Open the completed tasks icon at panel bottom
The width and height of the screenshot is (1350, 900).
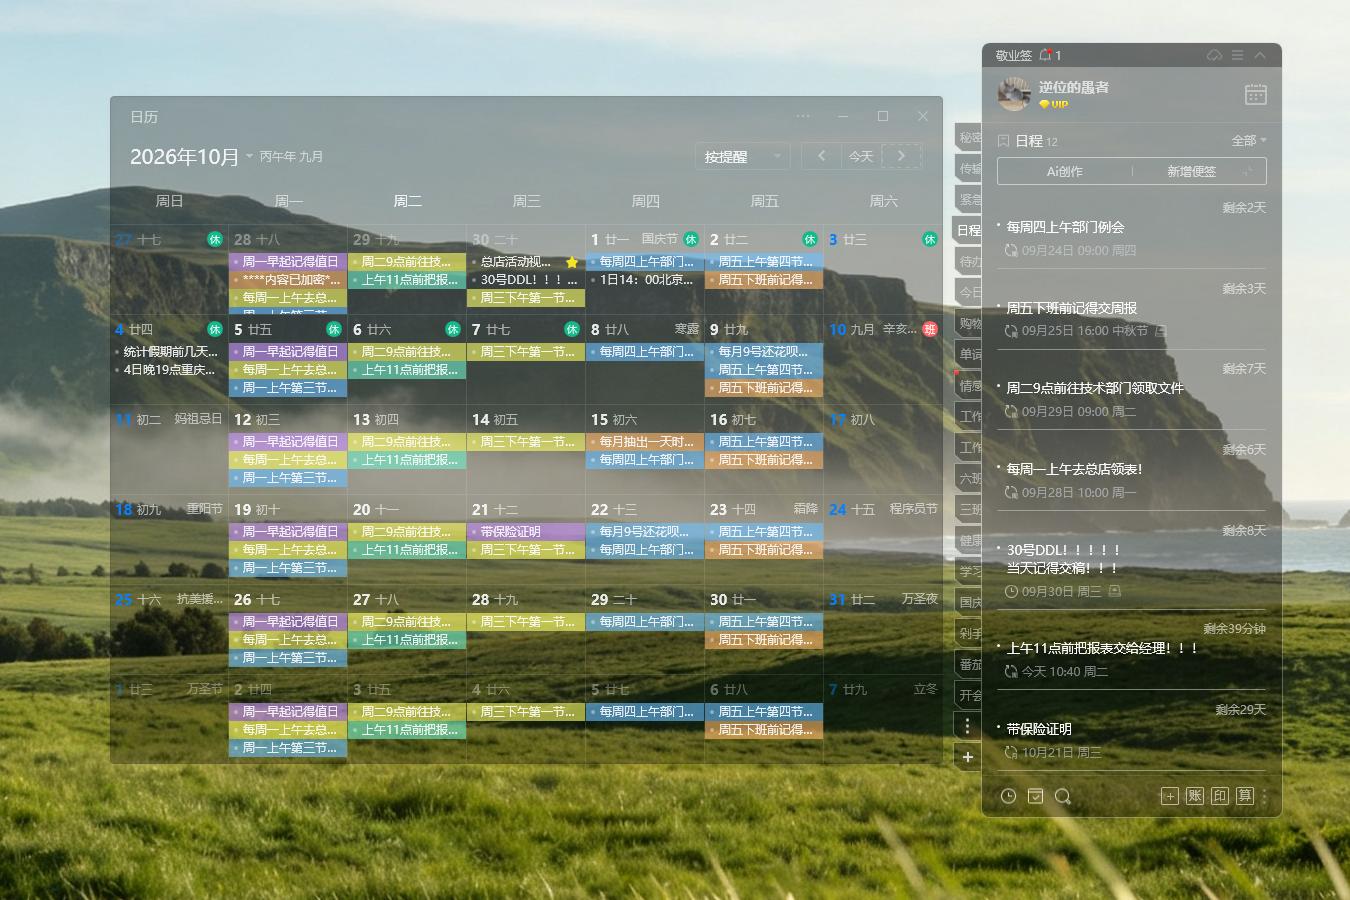(1036, 796)
